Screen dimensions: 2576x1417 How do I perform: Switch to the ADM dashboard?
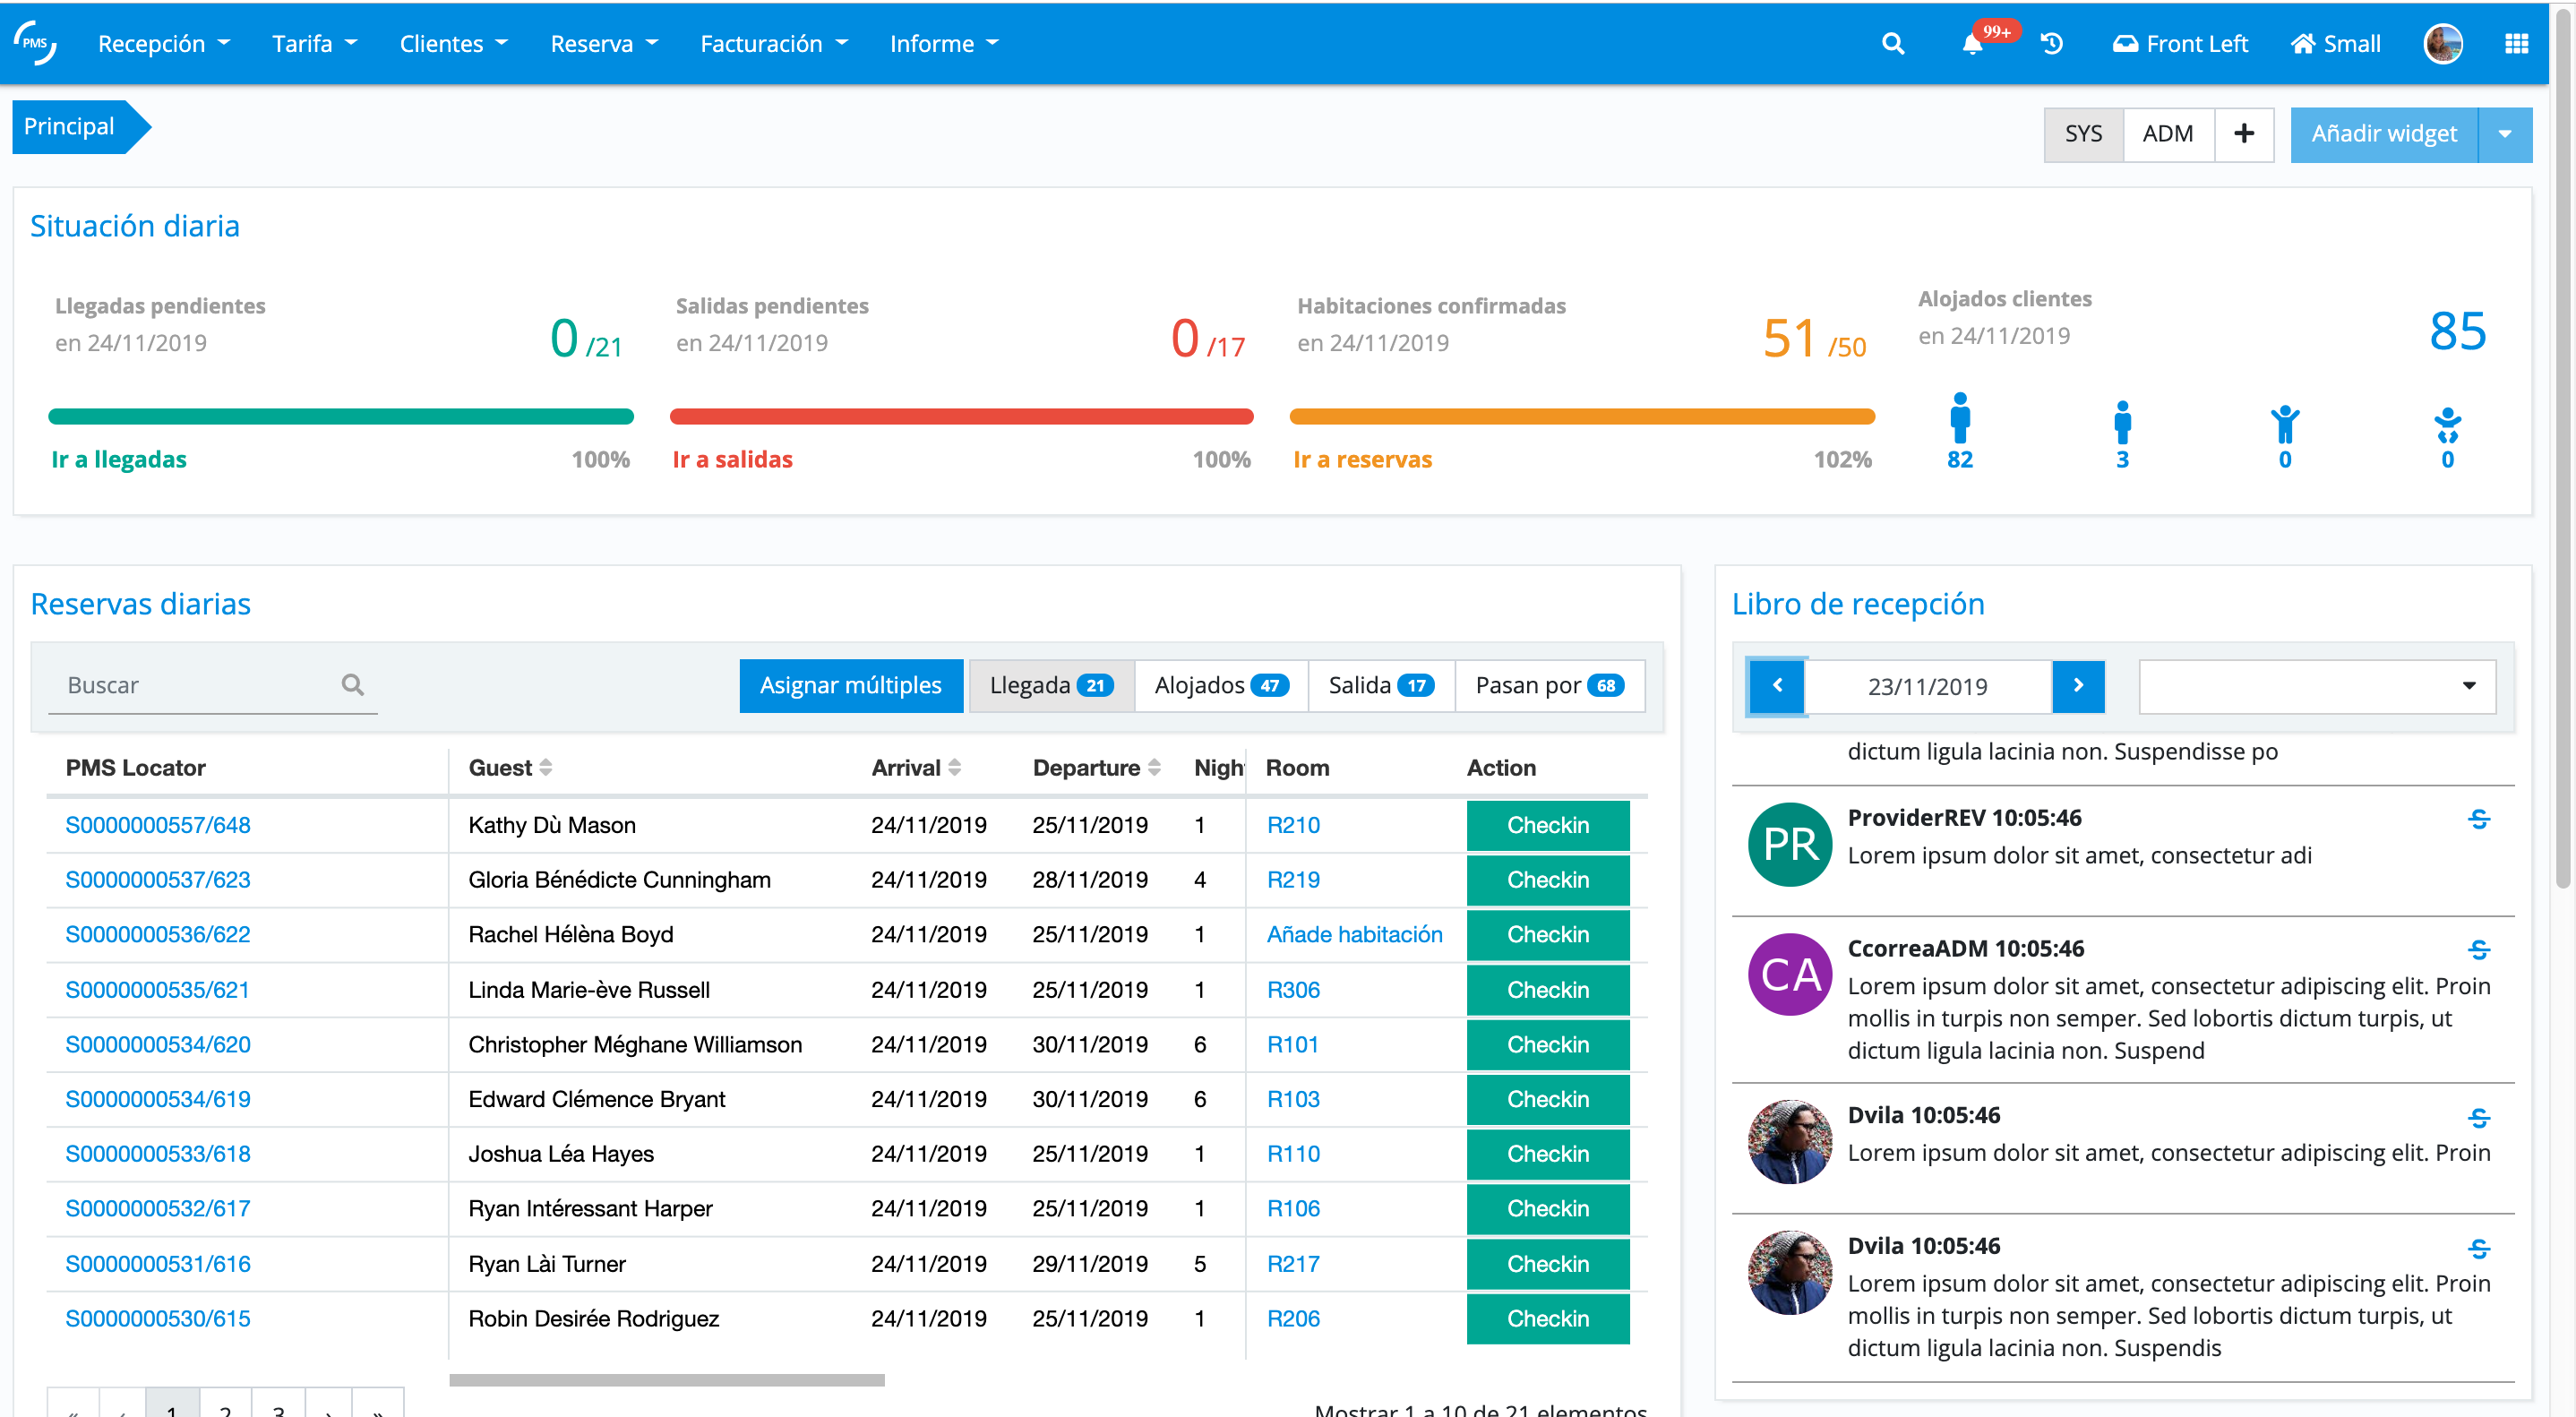point(2167,134)
